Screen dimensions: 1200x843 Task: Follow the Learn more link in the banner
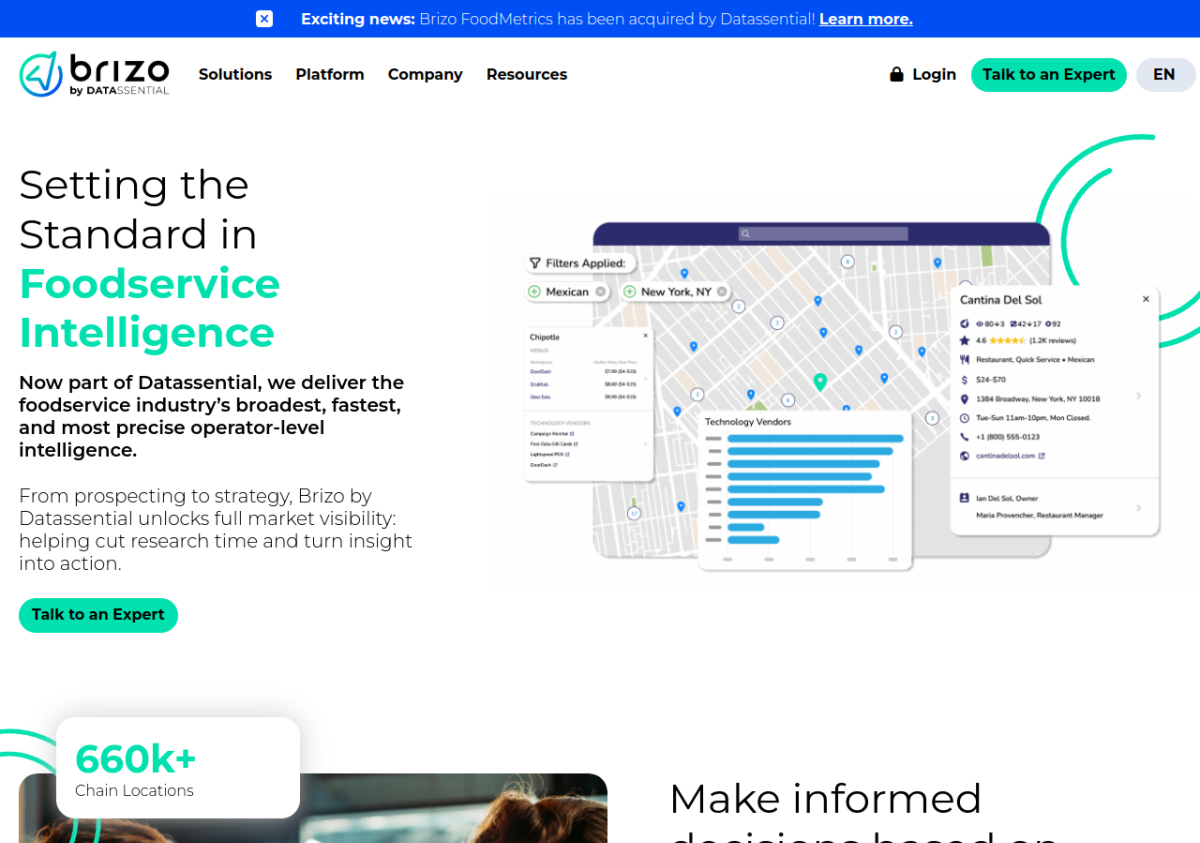click(866, 19)
